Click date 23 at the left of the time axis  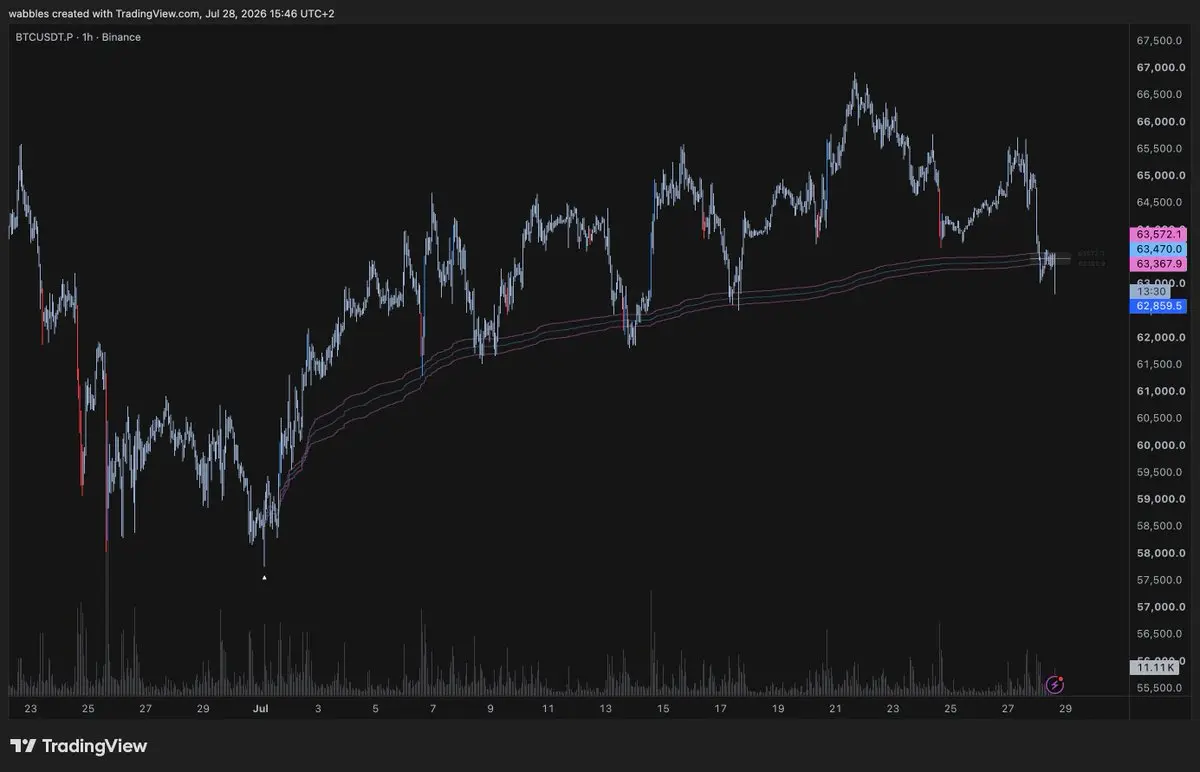(x=31, y=708)
